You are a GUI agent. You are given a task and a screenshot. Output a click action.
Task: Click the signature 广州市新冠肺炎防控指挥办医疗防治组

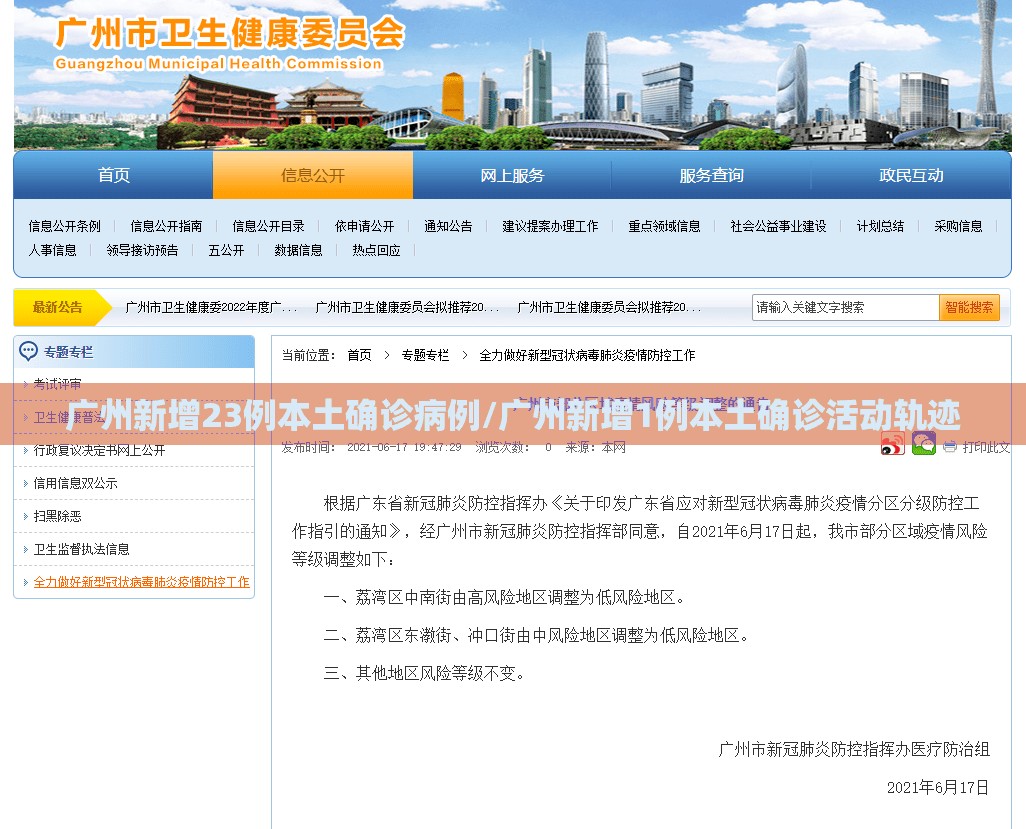[854, 749]
